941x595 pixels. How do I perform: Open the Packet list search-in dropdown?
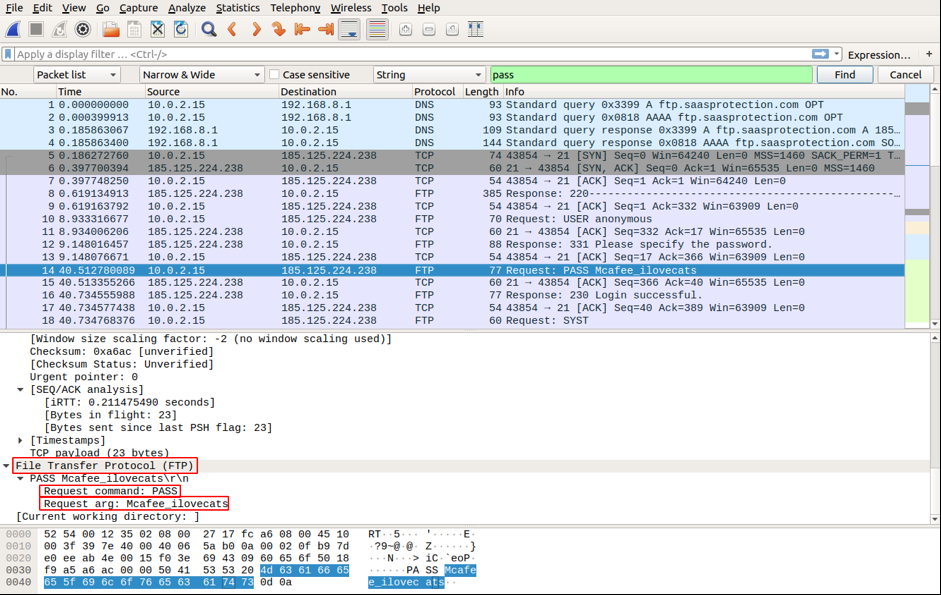pyautogui.click(x=76, y=75)
